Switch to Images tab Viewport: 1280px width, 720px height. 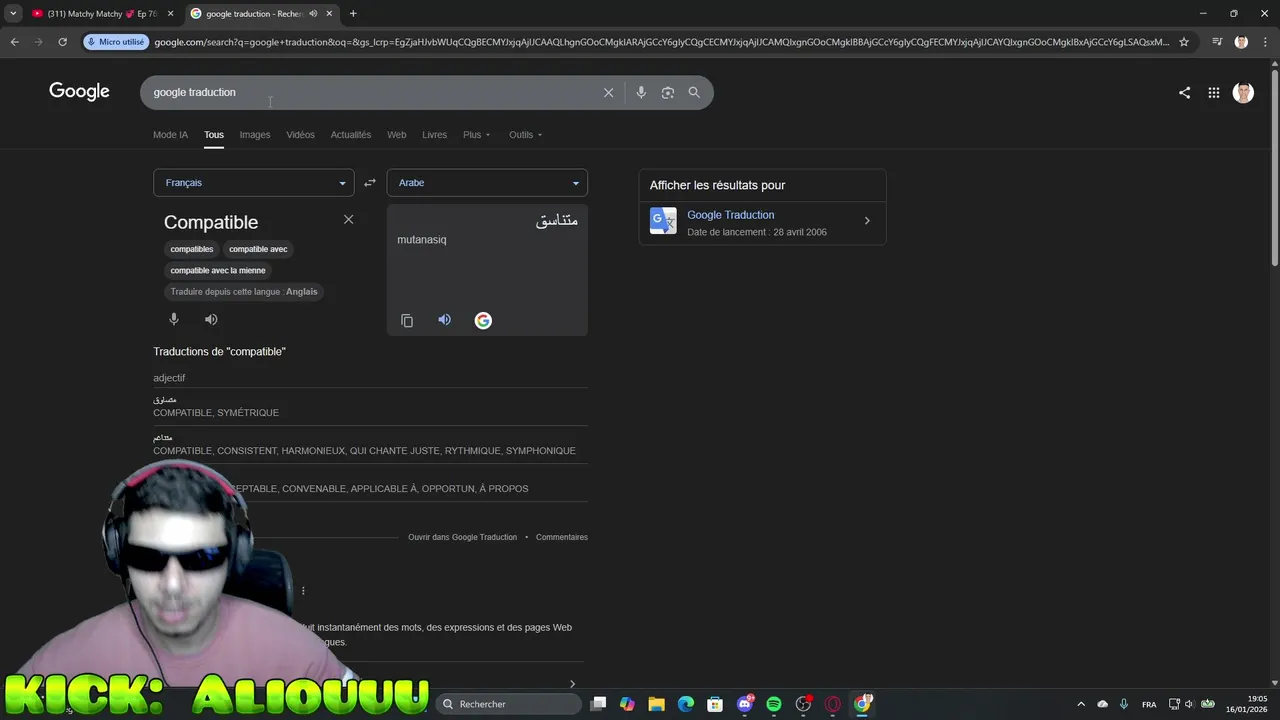point(255,135)
